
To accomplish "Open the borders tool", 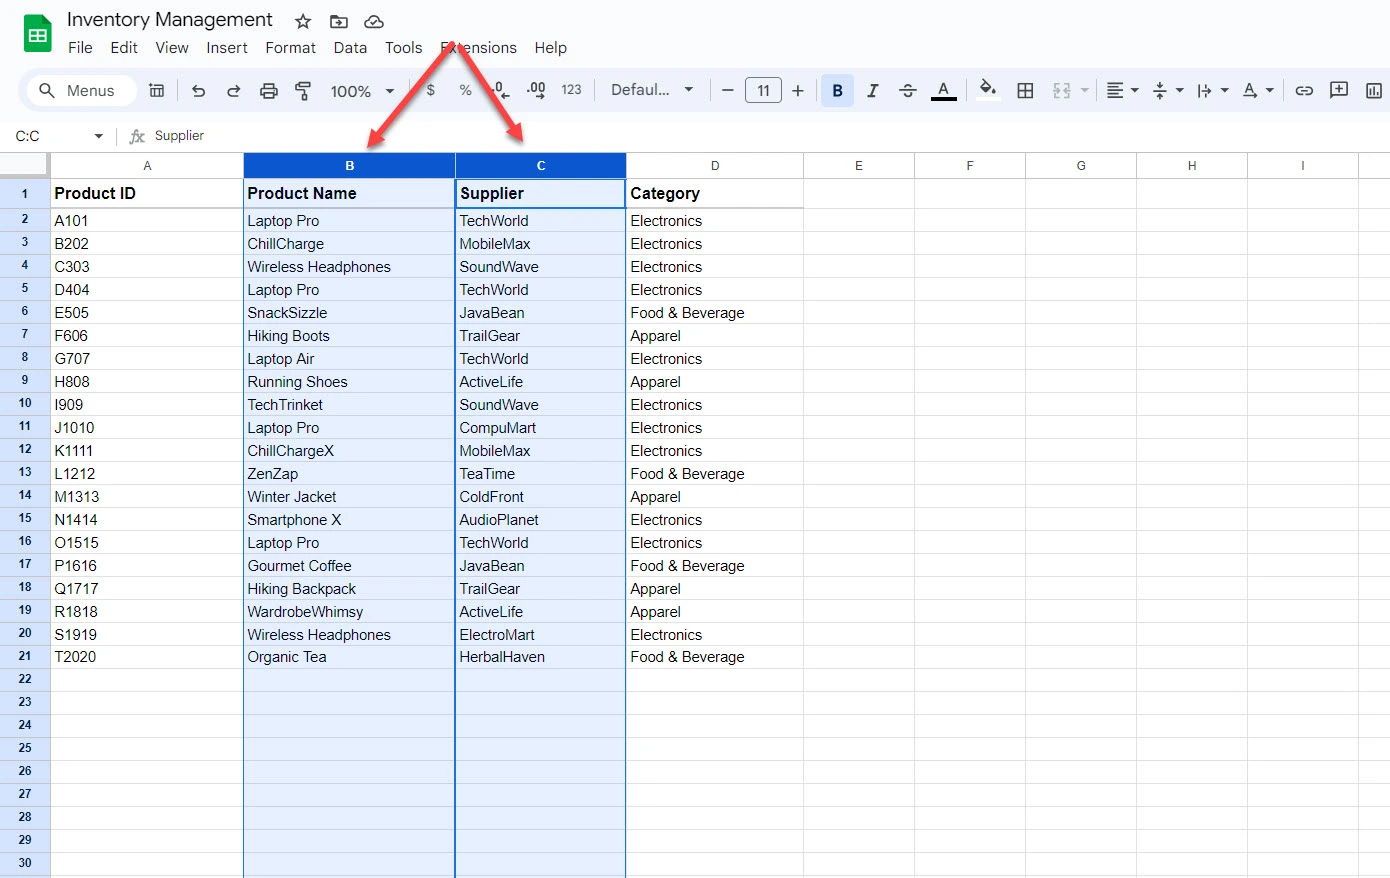I will pyautogui.click(x=1025, y=91).
